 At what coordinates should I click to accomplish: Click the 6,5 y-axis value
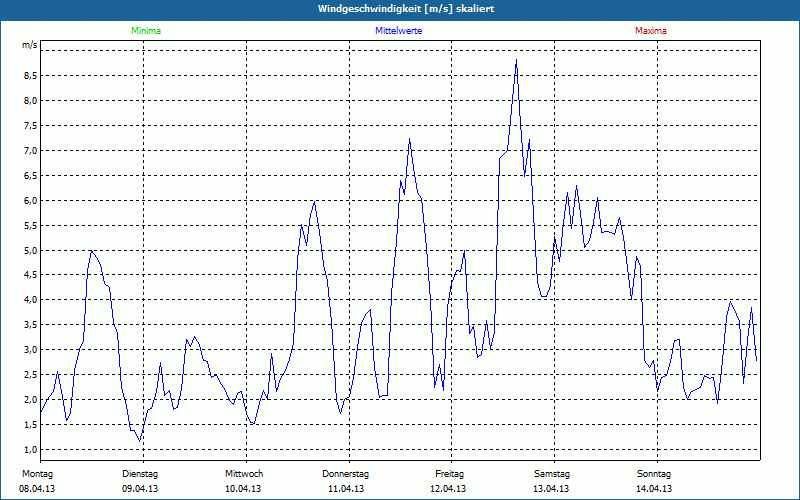(x=30, y=176)
